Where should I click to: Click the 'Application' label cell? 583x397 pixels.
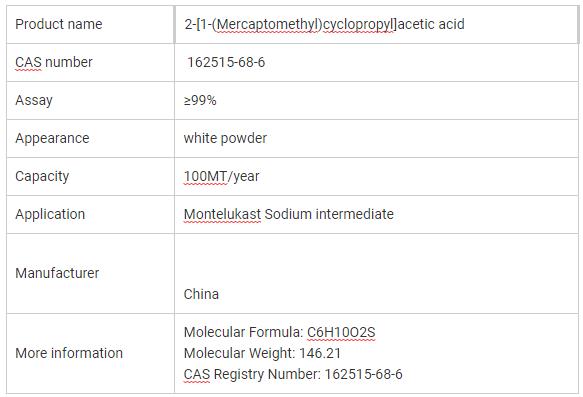click(90, 214)
